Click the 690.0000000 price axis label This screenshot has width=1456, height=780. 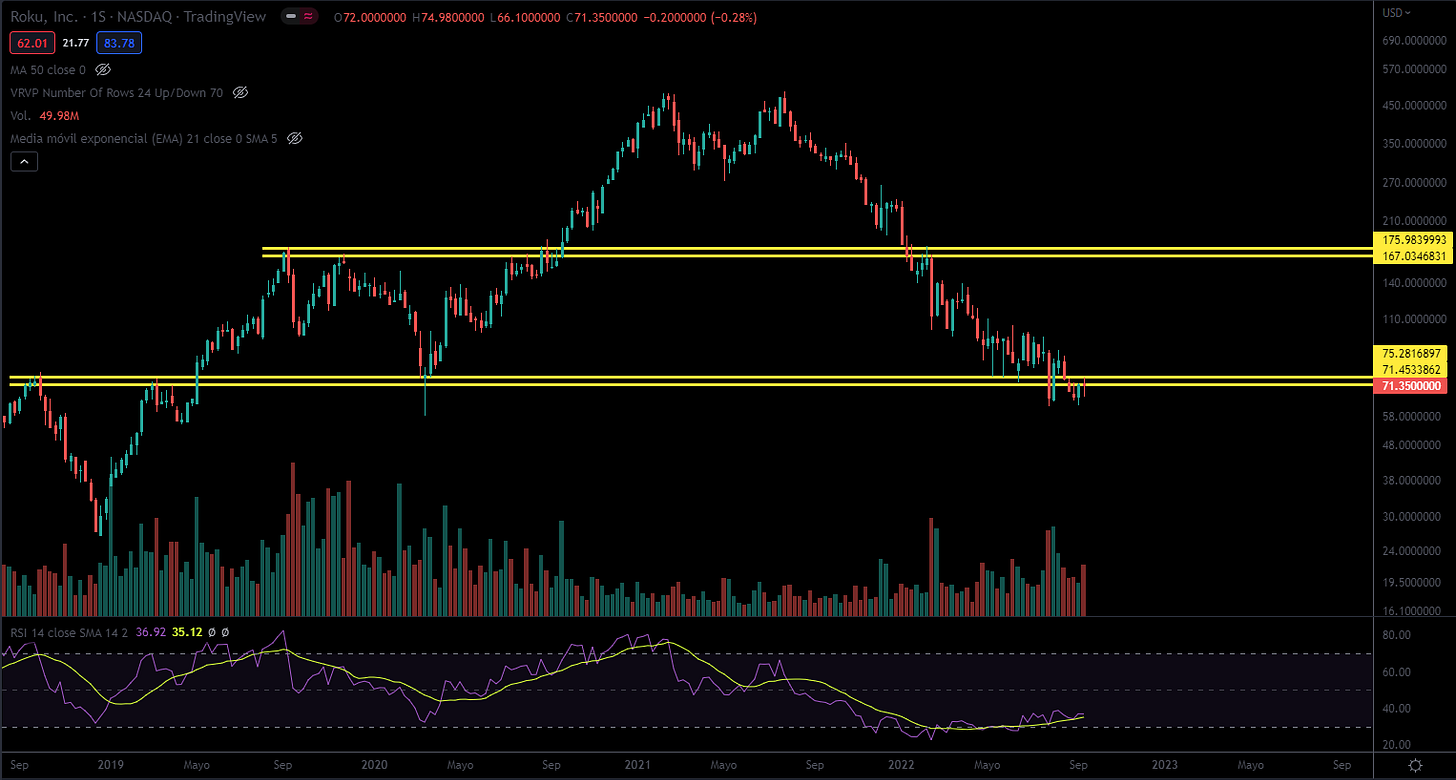point(1414,41)
